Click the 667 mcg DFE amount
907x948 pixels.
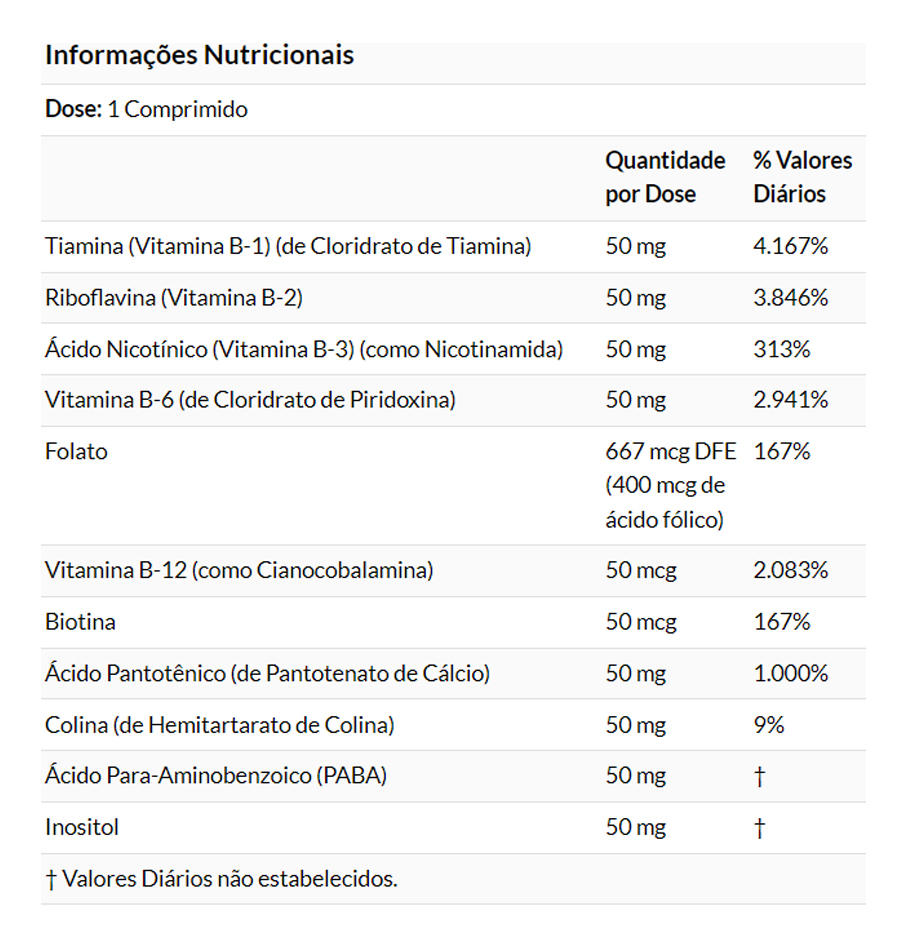pos(670,452)
